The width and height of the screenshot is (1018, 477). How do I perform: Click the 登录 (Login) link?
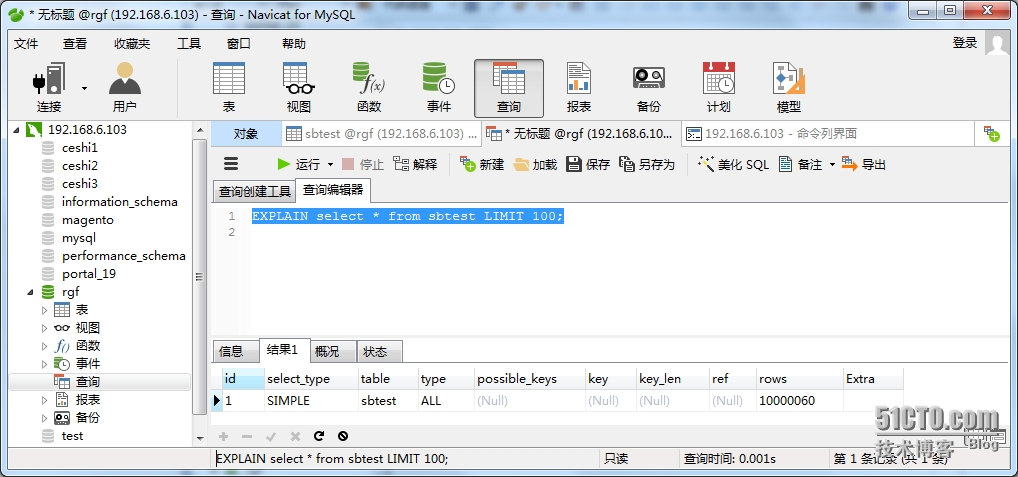[965, 43]
